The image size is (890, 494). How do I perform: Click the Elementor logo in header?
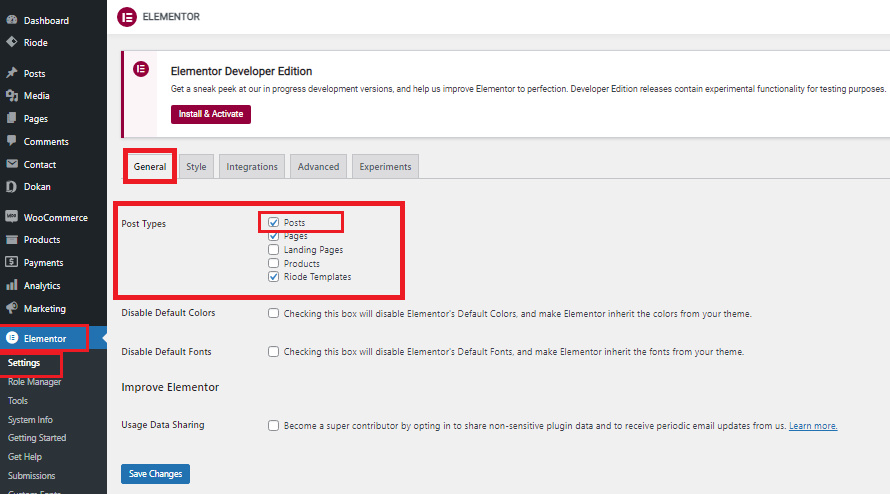pos(127,17)
